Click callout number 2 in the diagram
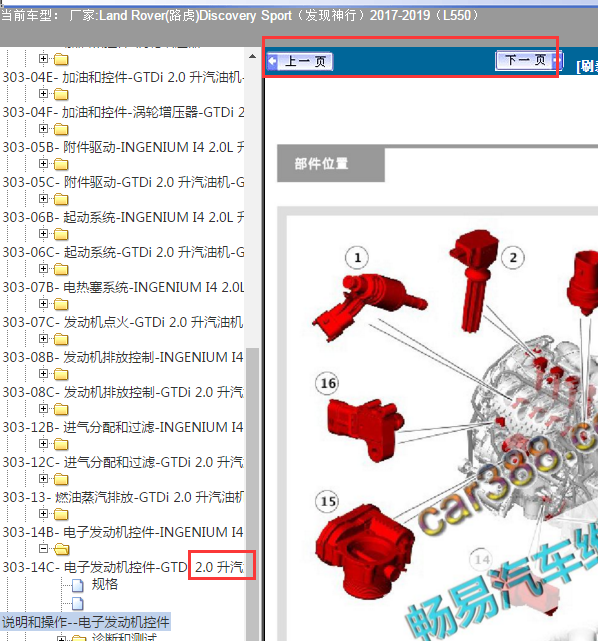The height and width of the screenshot is (641, 598). (513, 258)
